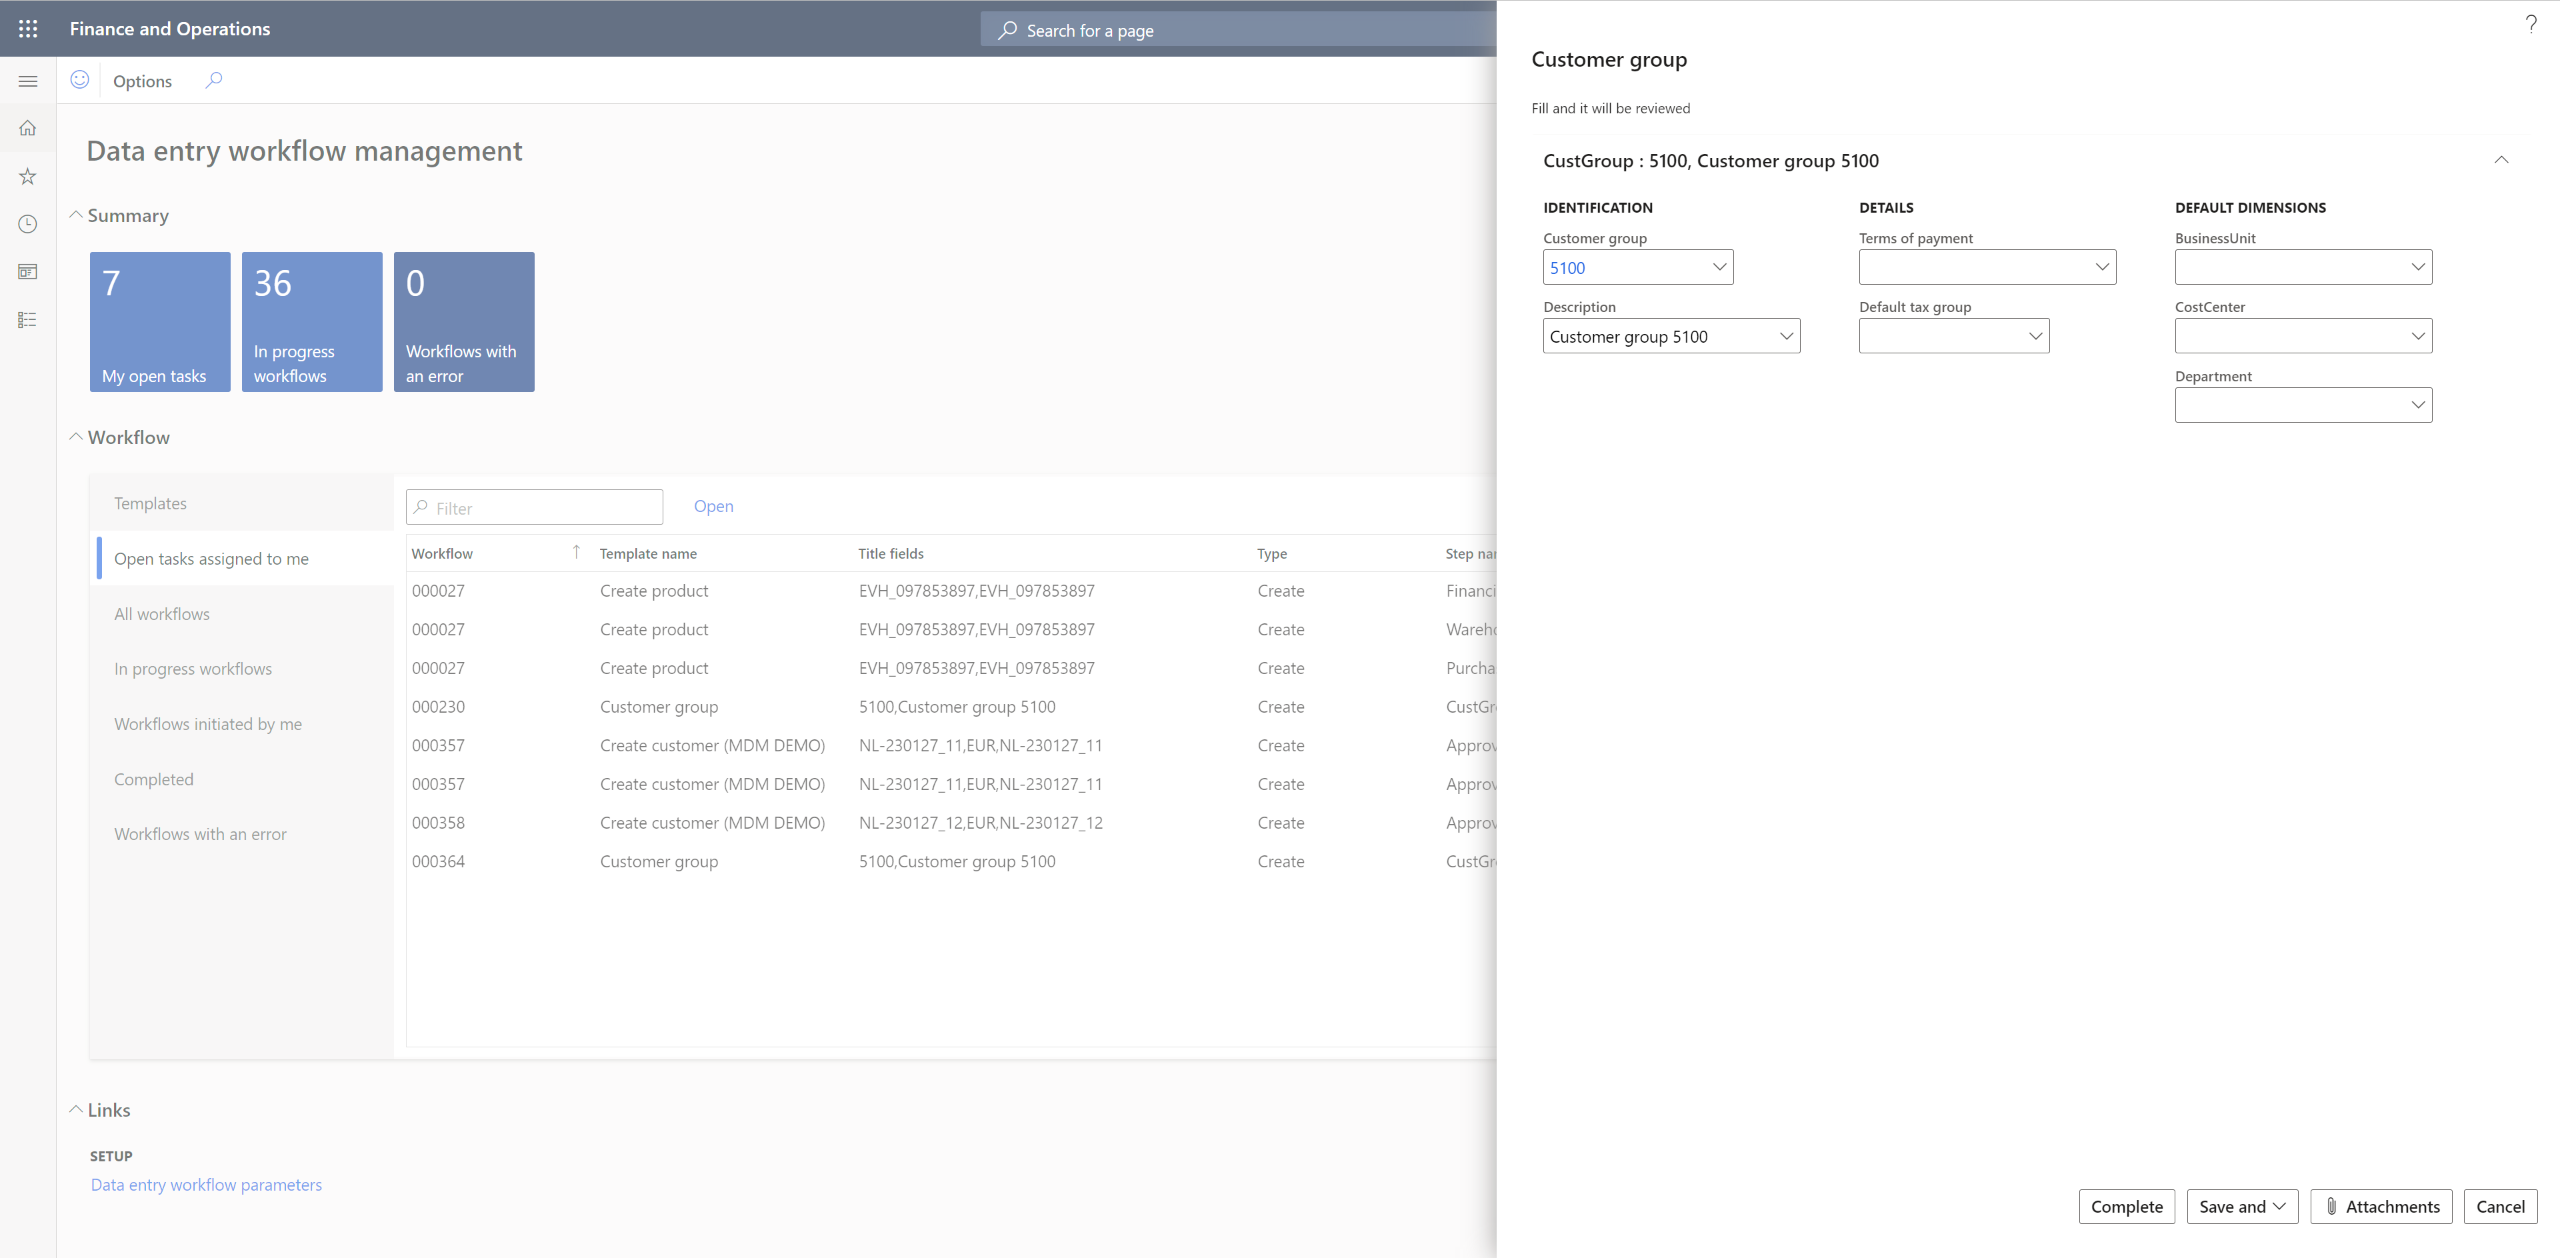
Task: Open the favorites star icon
Action: pyautogui.click(x=26, y=176)
